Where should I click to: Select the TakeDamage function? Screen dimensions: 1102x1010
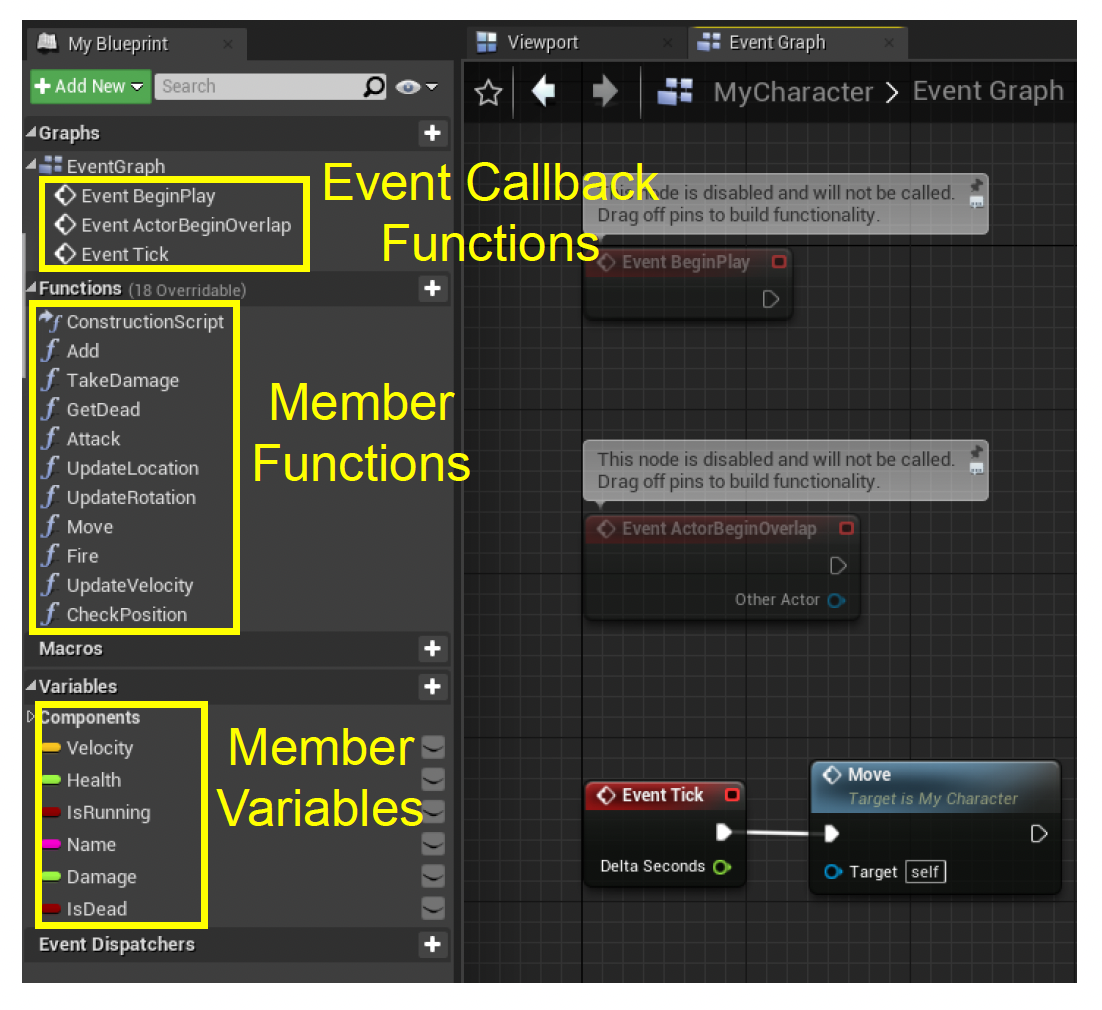(122, 380)
